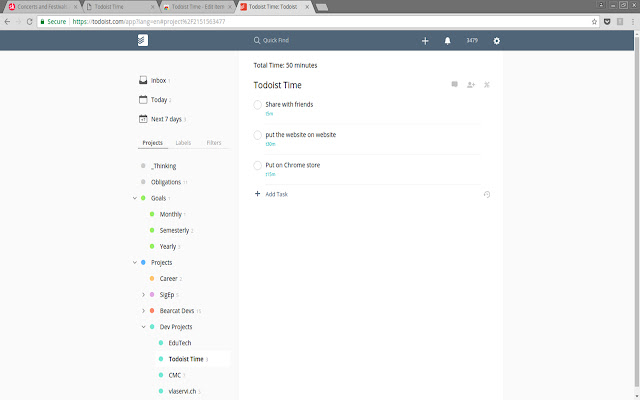Click the browser back arrow
Image resolution: width=640 pixels, height=400 pixels.
click(7, 22)
